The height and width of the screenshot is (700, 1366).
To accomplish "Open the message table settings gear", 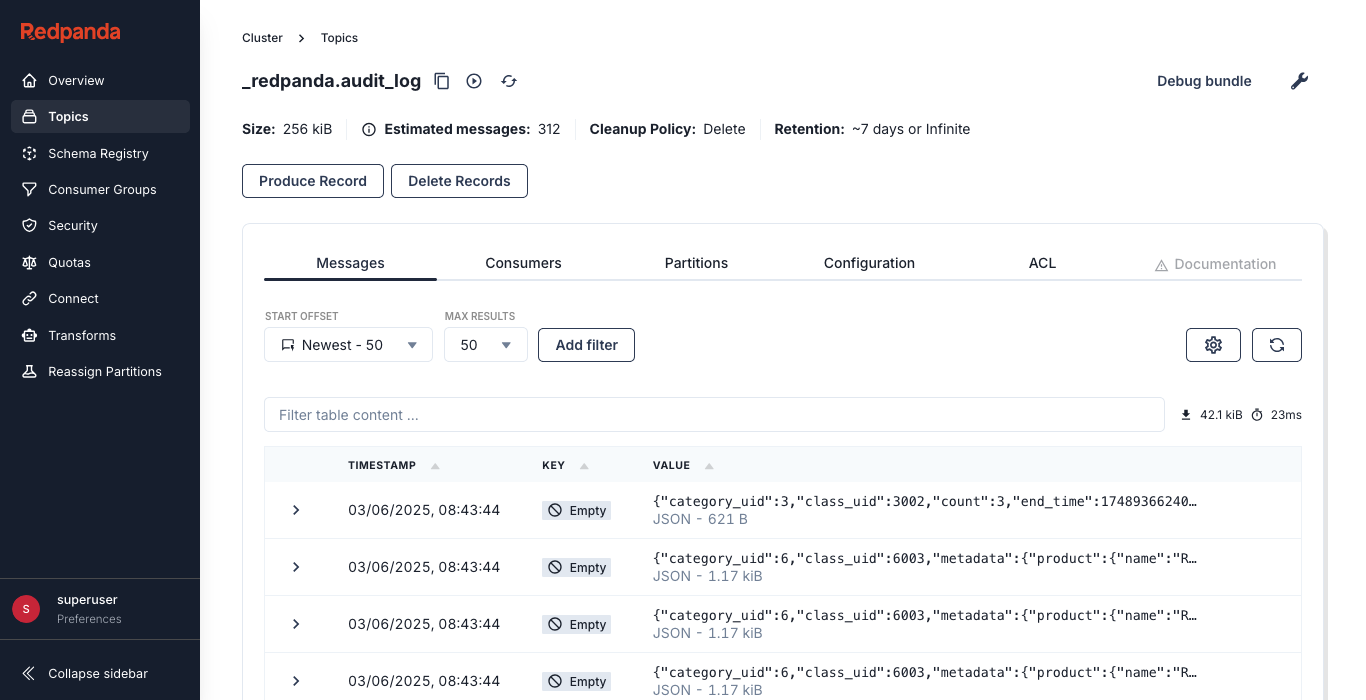I will (1213, 344).
